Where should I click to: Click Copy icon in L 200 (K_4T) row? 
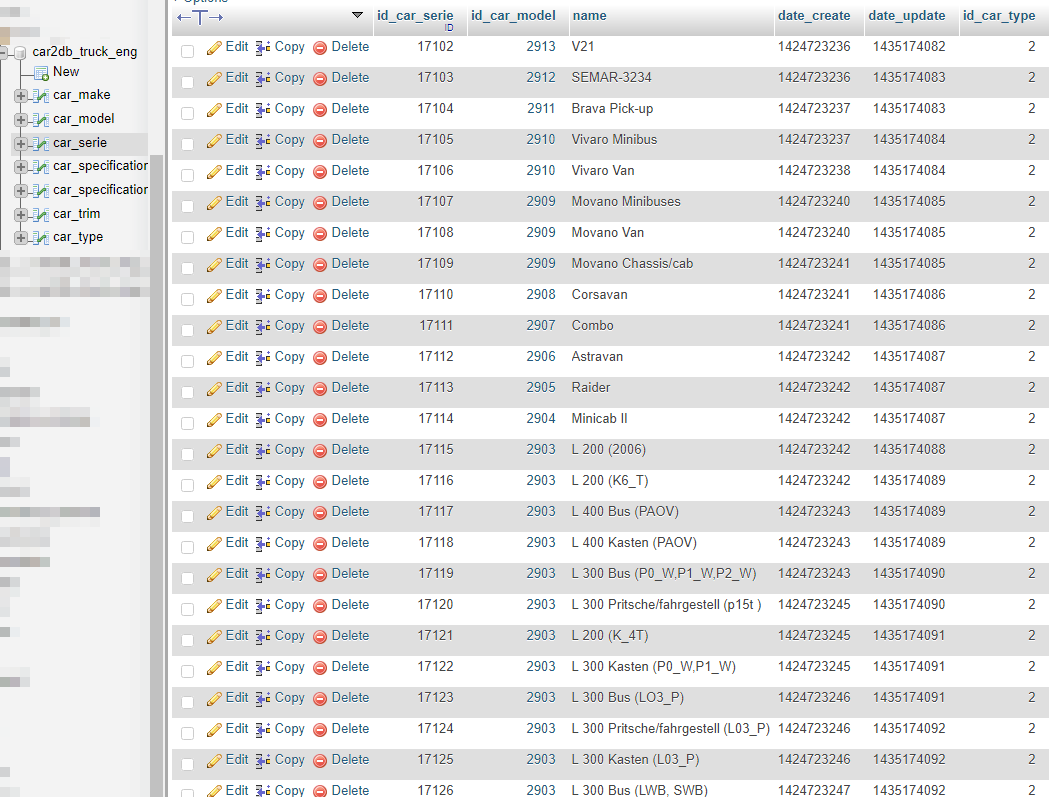click(x=263, y=637)
